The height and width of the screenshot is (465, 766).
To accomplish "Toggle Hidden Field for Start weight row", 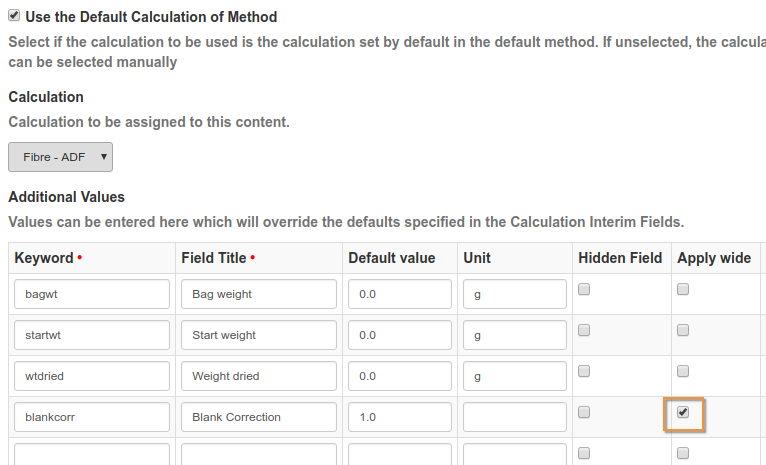I will pyautogui.click(x=585, y=331).
